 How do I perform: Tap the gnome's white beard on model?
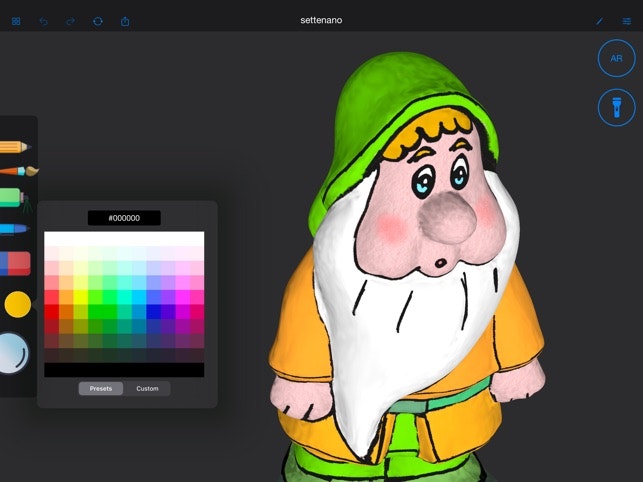tap(394, 340)
